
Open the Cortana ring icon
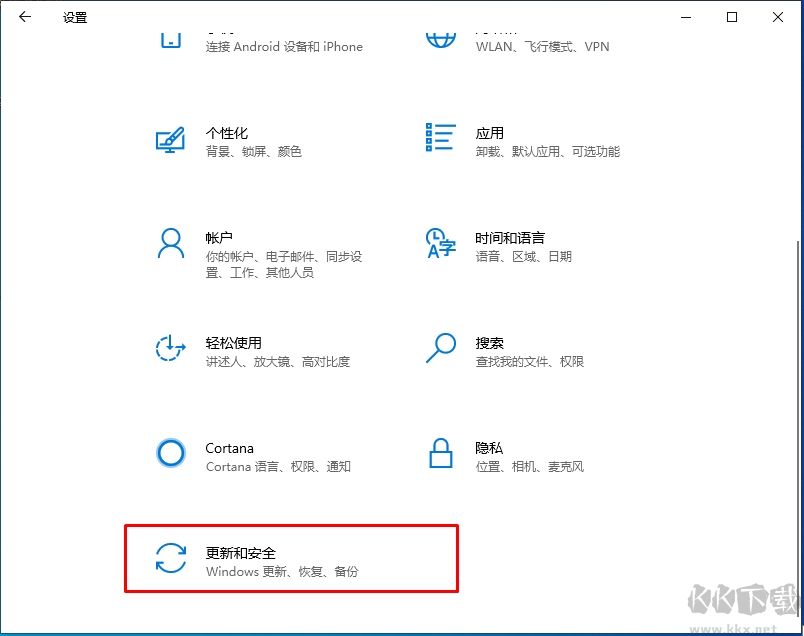click(x=171, y=453)
